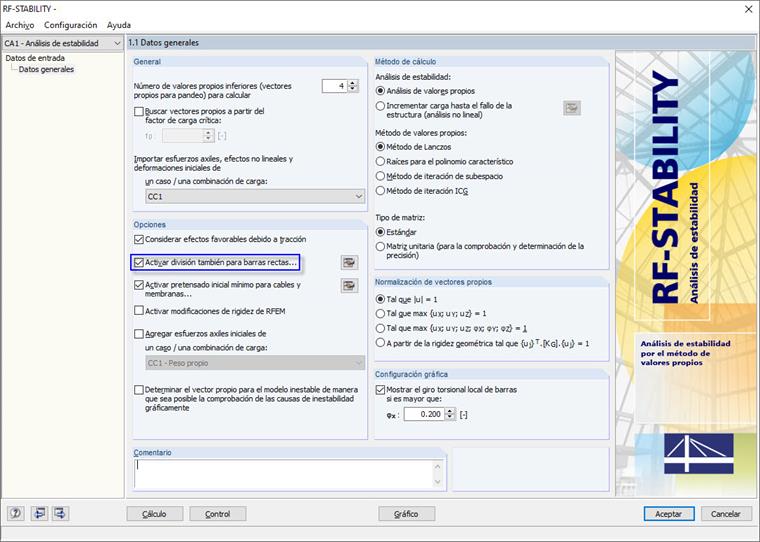Select 'Datos de entrada' tree node
The width and height of the screenshot is (760, 542).
[35, 58]
